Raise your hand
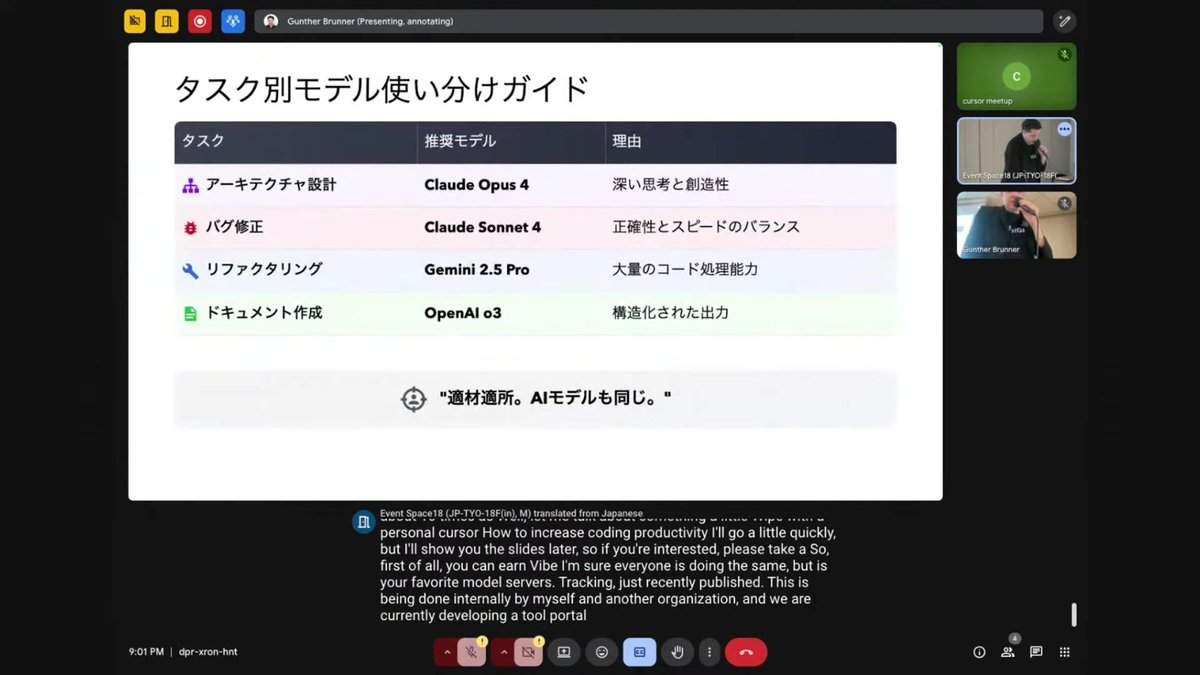This screenshot has height=675, width=1200. pos(677,651)
